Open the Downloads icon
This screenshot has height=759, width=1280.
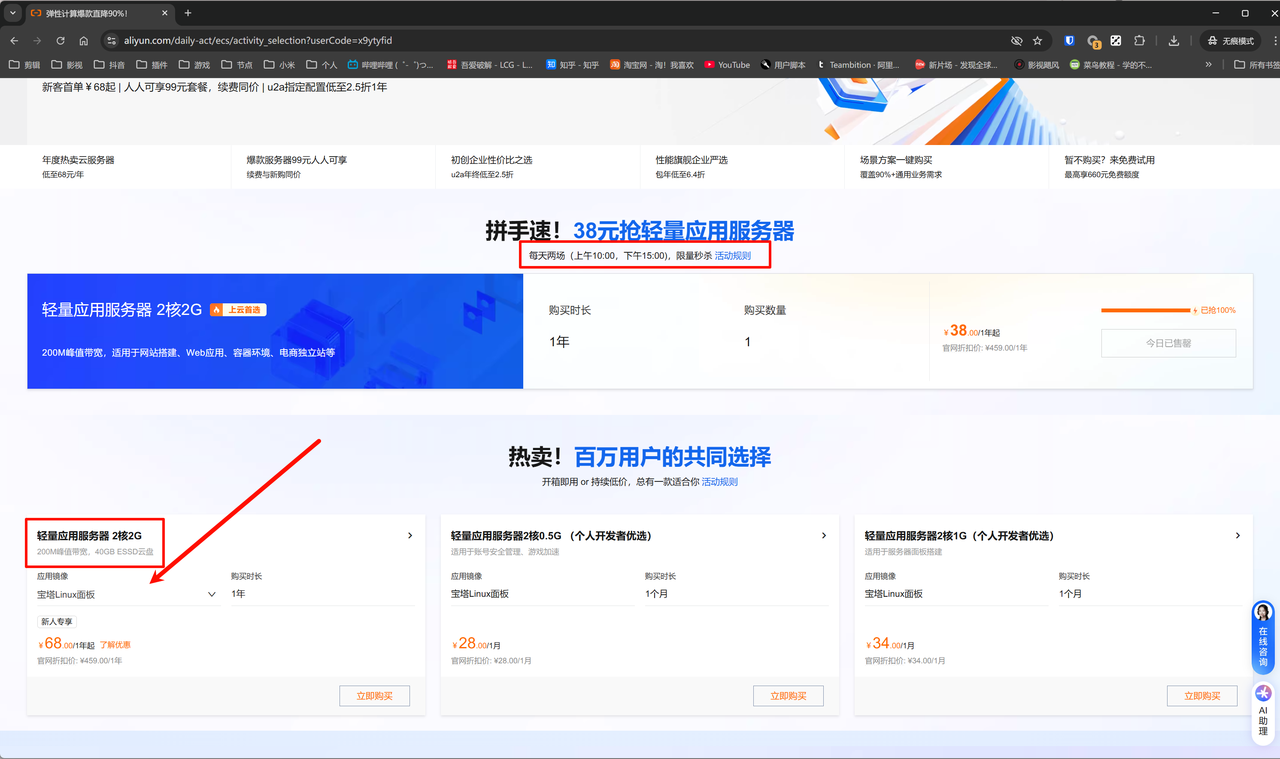click(1174, 41)
